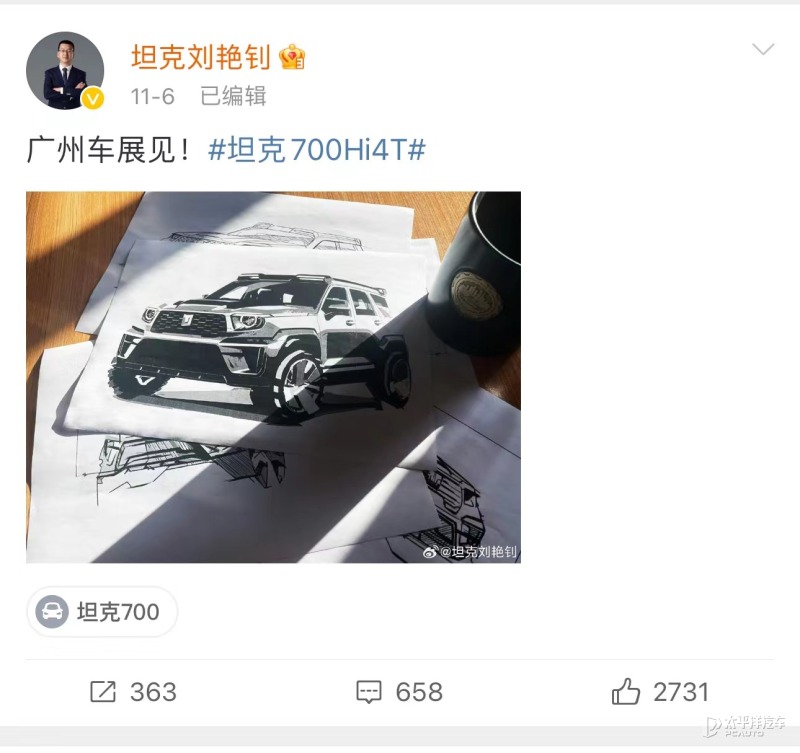The width and height of the screenshot is (800, 753).
Task: Open the 坦克700 car tag chip
Action: pos(102,612)
